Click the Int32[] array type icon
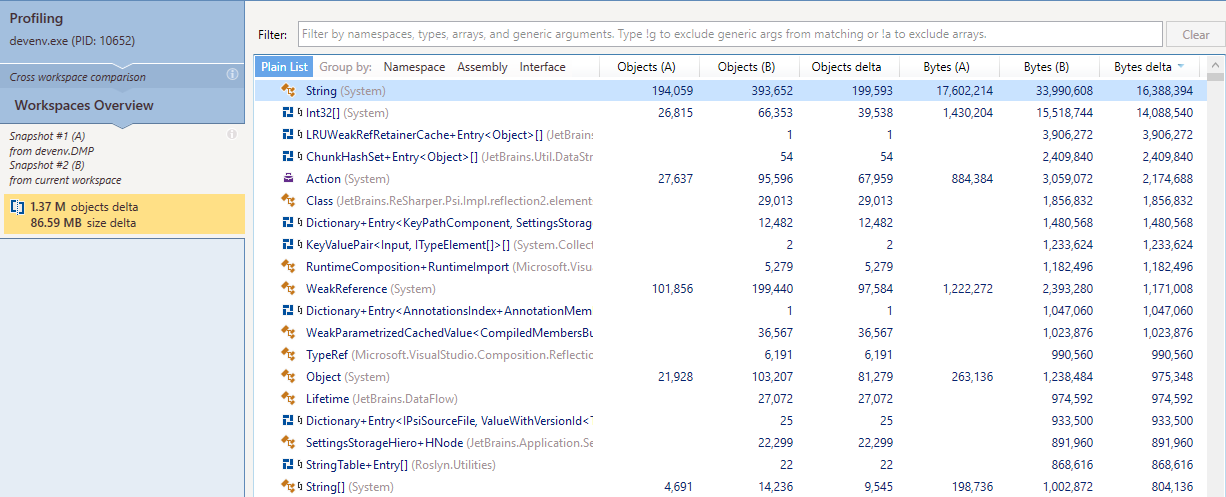 (x=290, y=113)
